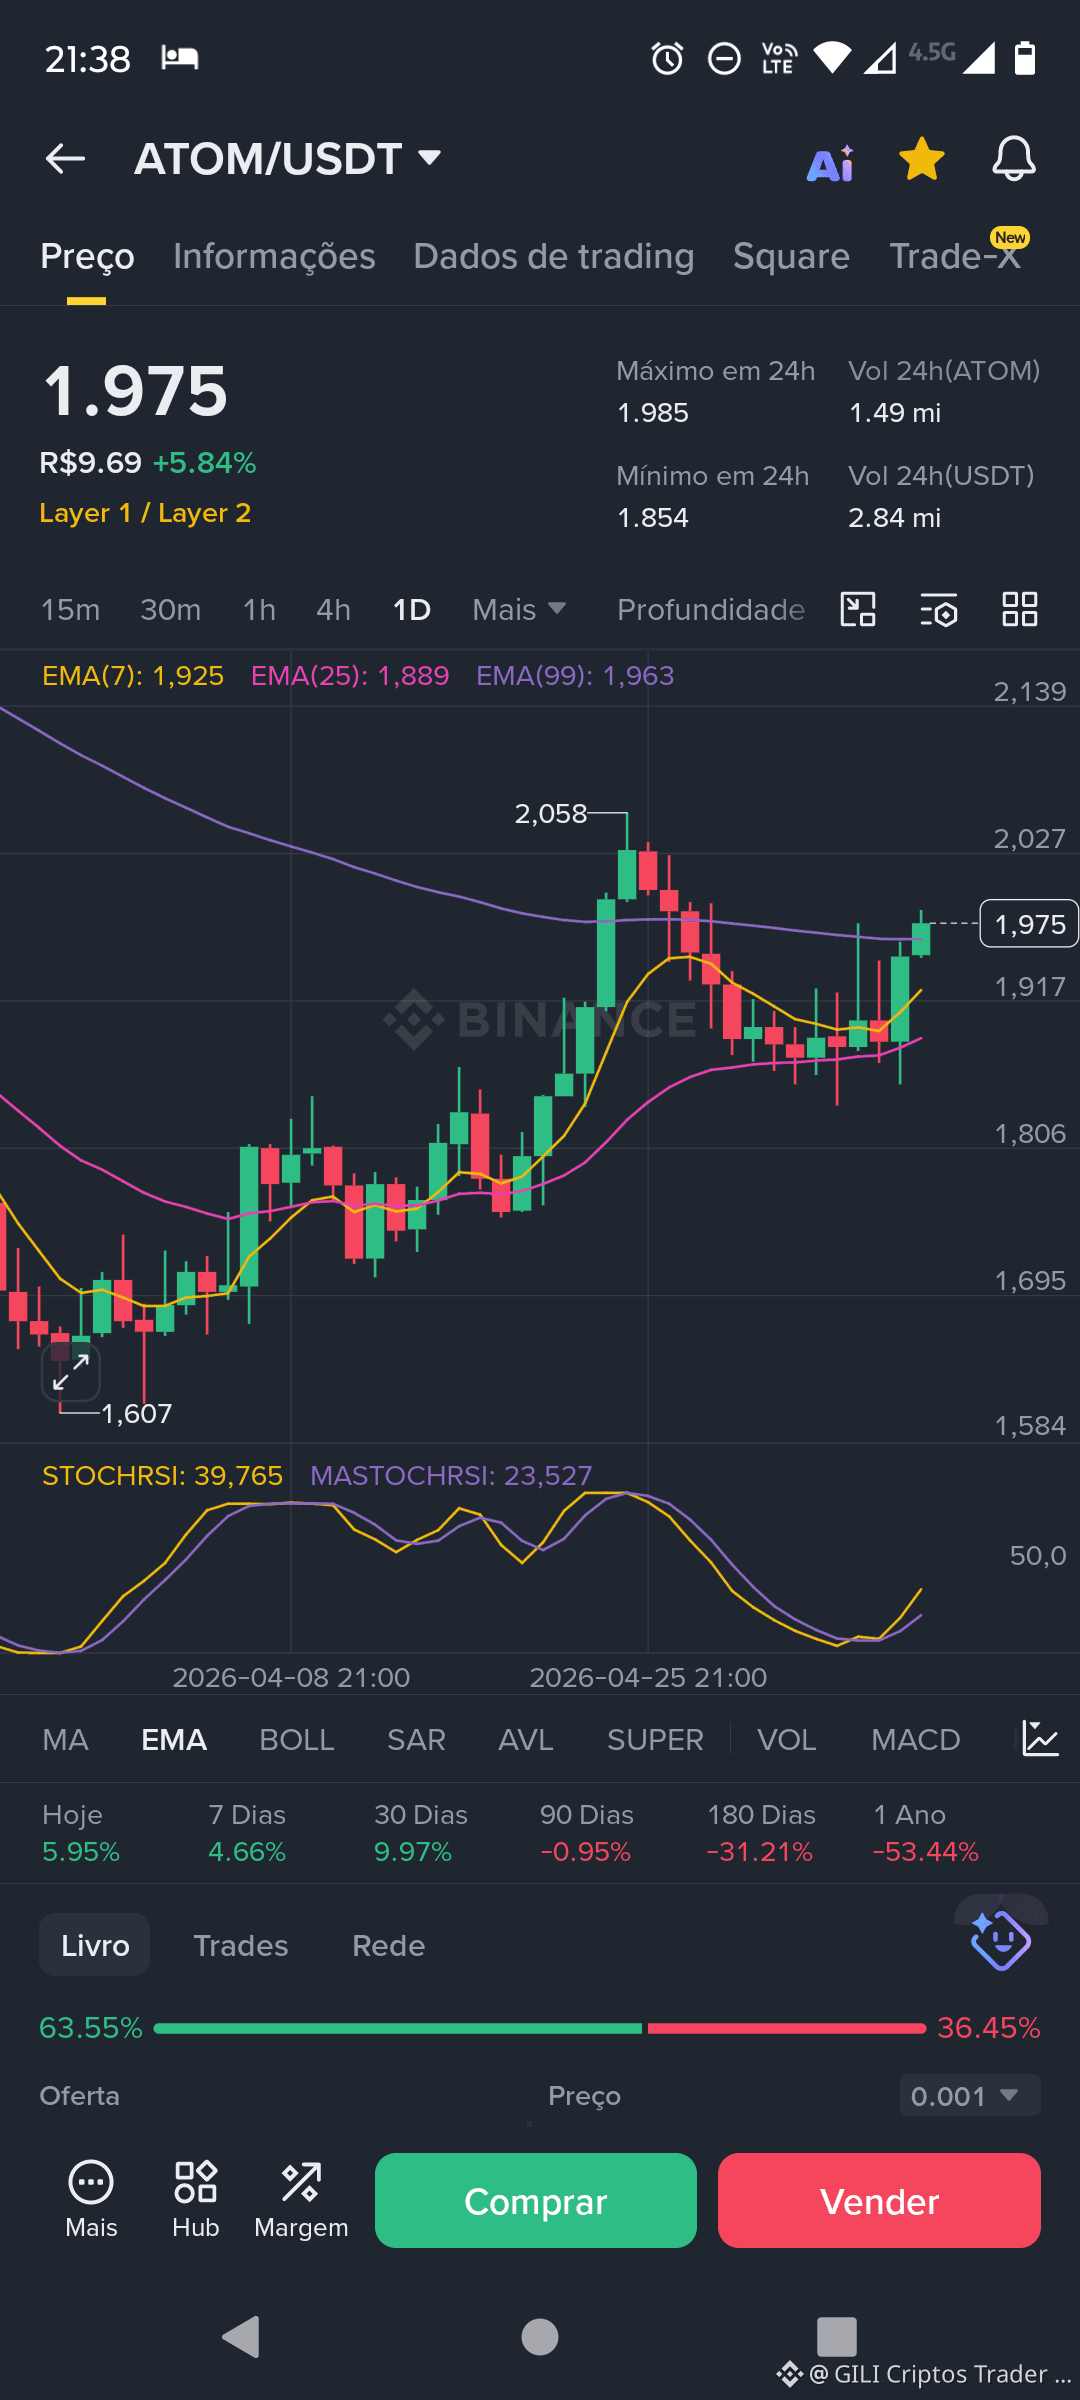
Task: Enable the MA indicator
Action: pos(66,1740)
